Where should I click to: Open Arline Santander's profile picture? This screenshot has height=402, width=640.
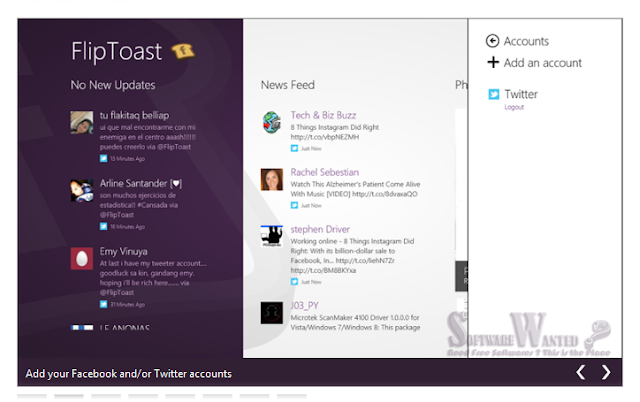(x=82, y=190)
